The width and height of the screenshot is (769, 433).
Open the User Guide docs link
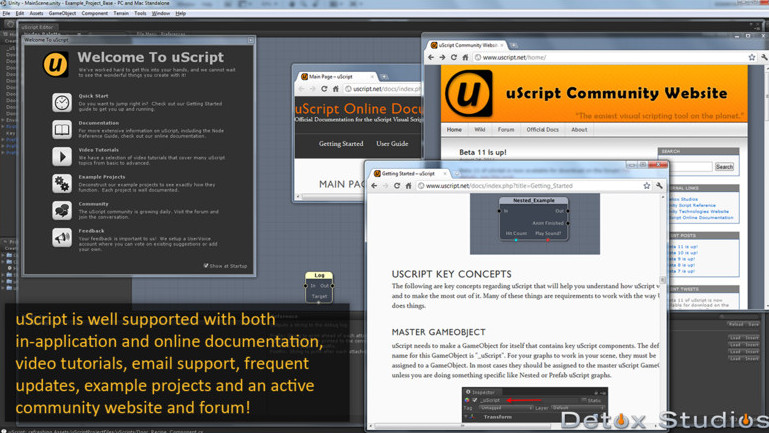coord(392,144)
